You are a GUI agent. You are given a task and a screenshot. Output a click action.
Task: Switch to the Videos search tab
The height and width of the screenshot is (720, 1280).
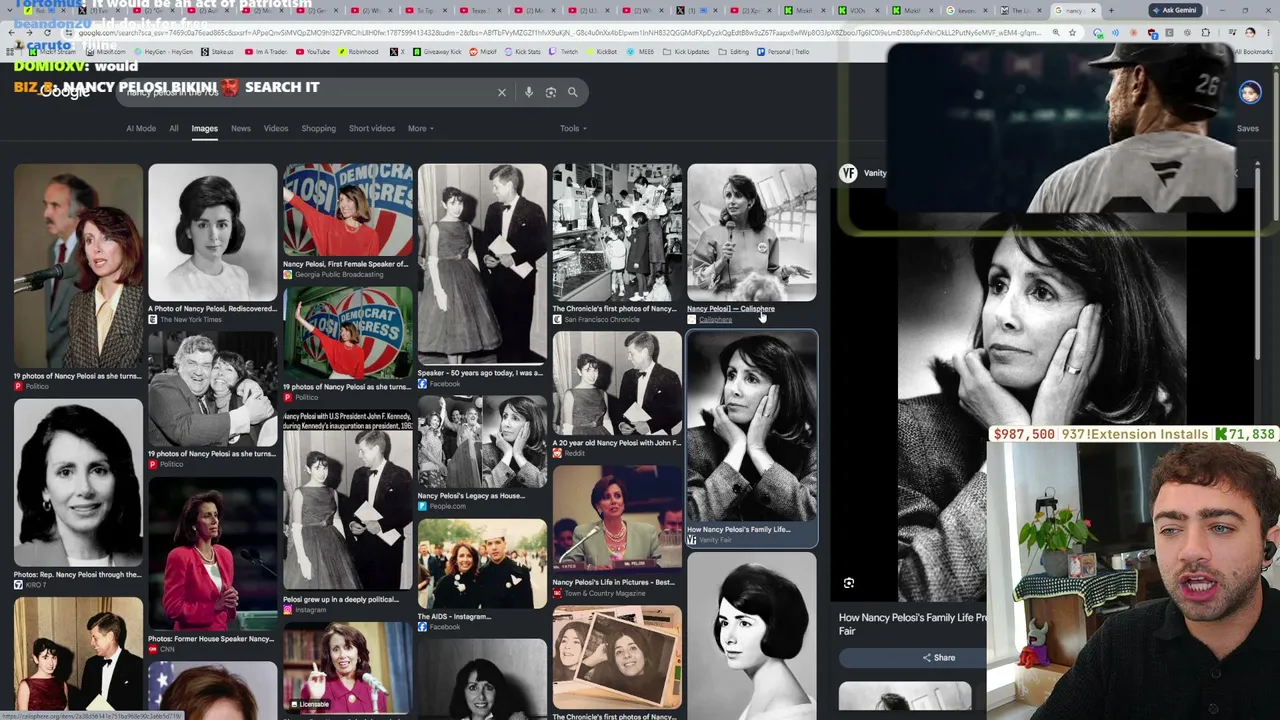(276, 129)
